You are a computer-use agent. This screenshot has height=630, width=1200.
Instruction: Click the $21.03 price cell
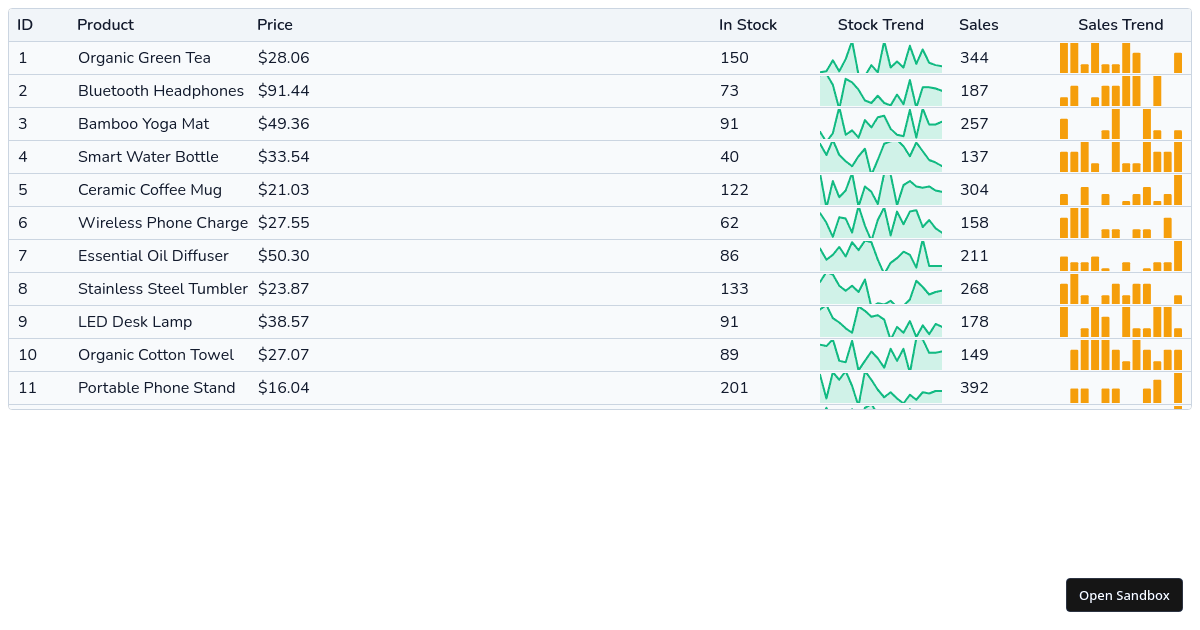[284, 190]
